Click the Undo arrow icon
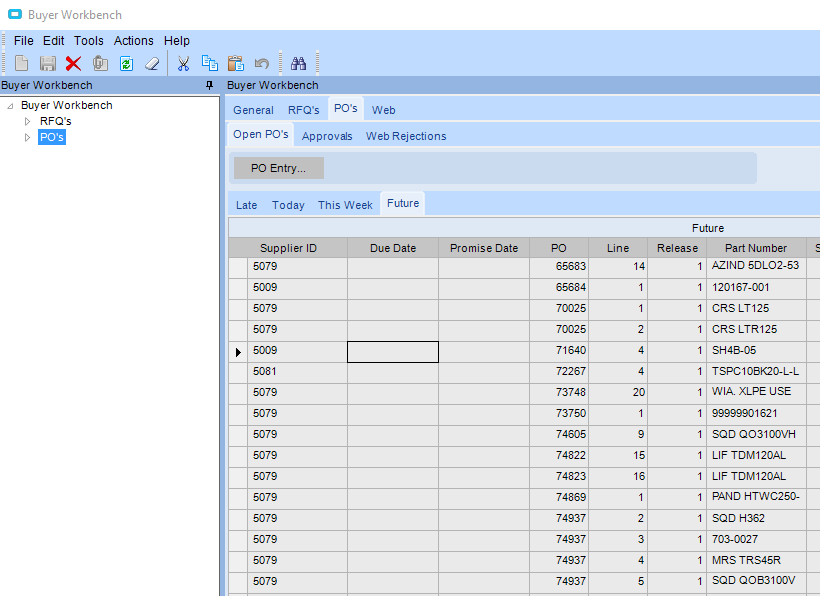The image size is (820, 596). 261,63
